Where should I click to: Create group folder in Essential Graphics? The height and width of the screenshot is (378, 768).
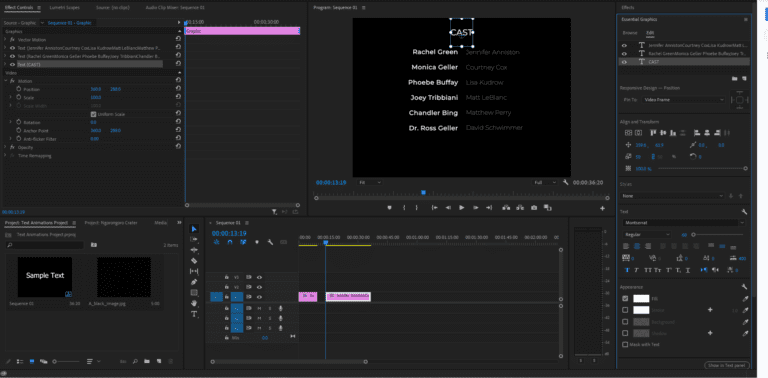click(735, 78)
